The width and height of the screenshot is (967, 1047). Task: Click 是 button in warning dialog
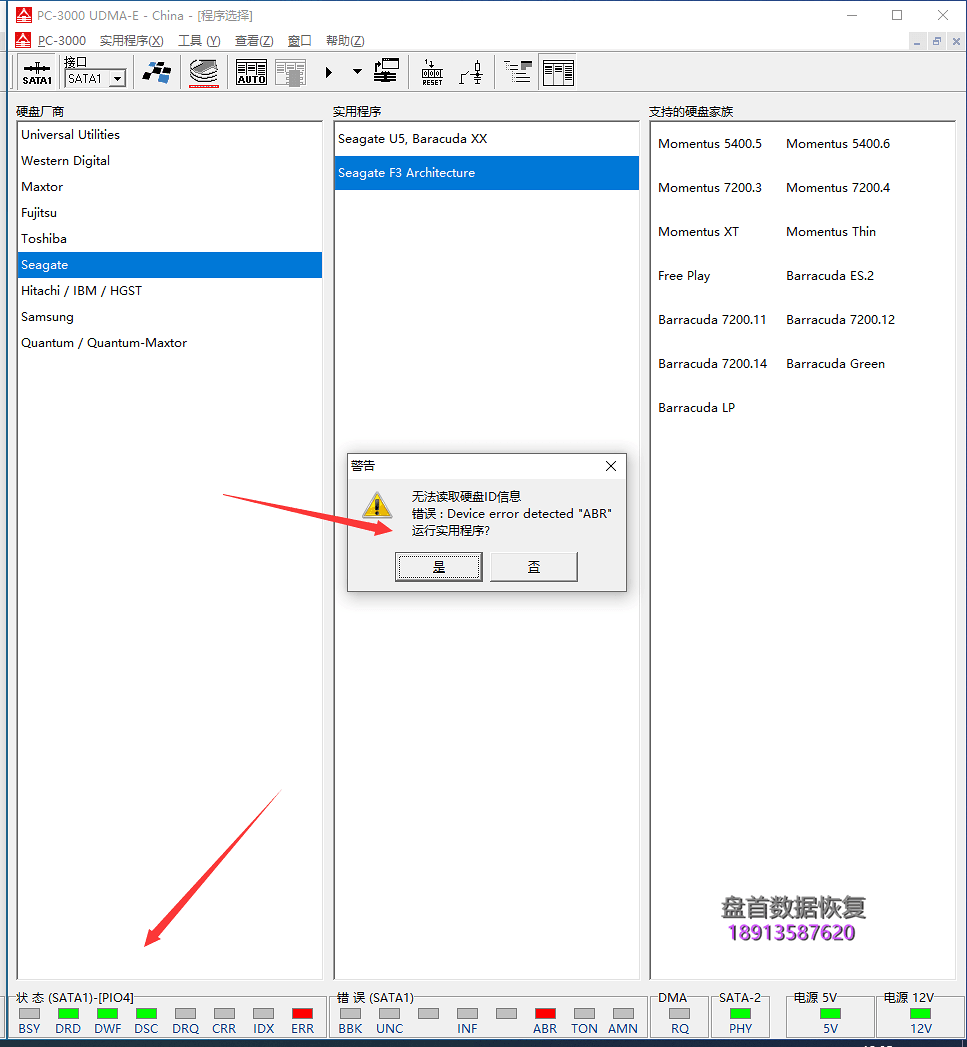click(439, 567)
